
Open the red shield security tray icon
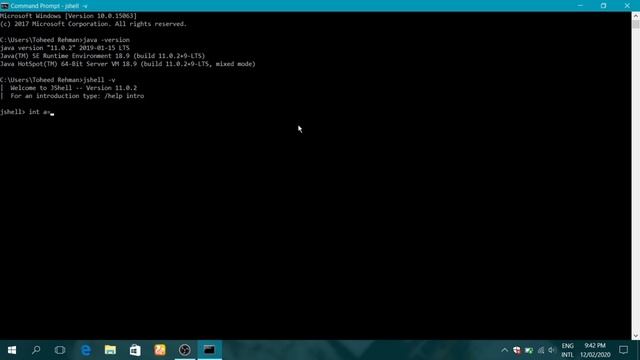click(x=517, y=350)
